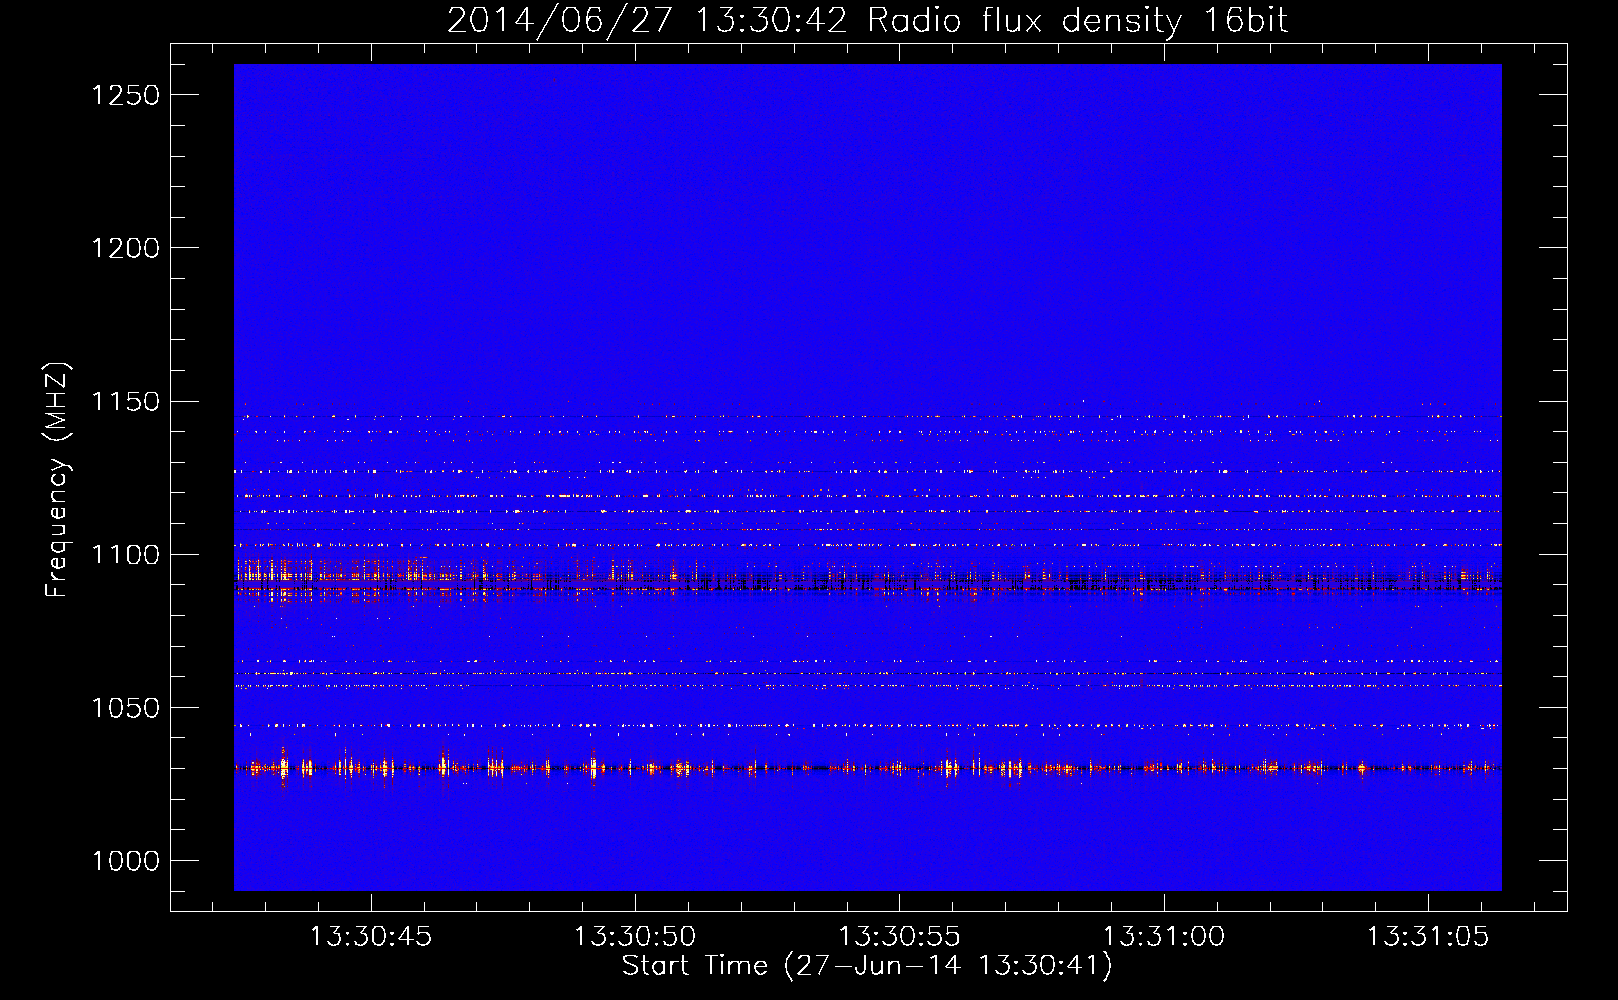Click the 13:31:05 time tick label

tap(1427, 937)
